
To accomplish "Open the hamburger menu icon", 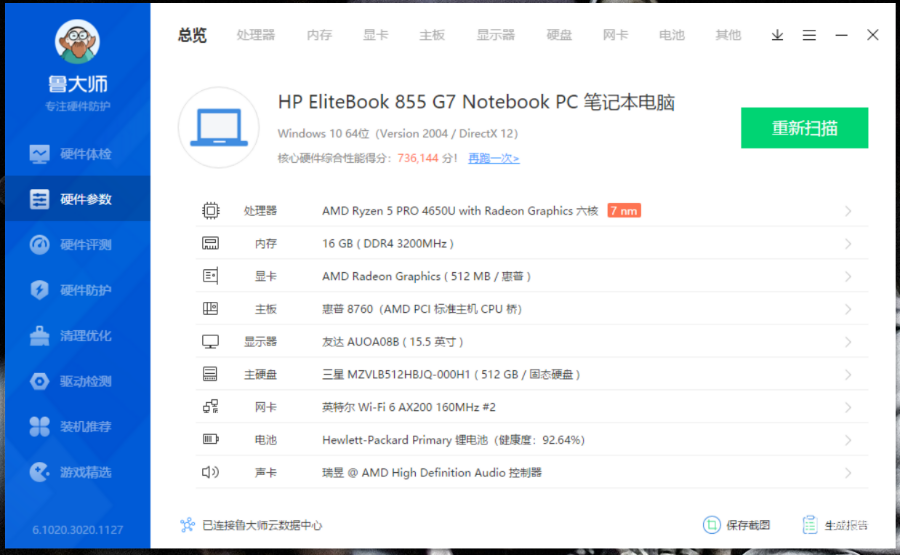I will tap(809, 36).
